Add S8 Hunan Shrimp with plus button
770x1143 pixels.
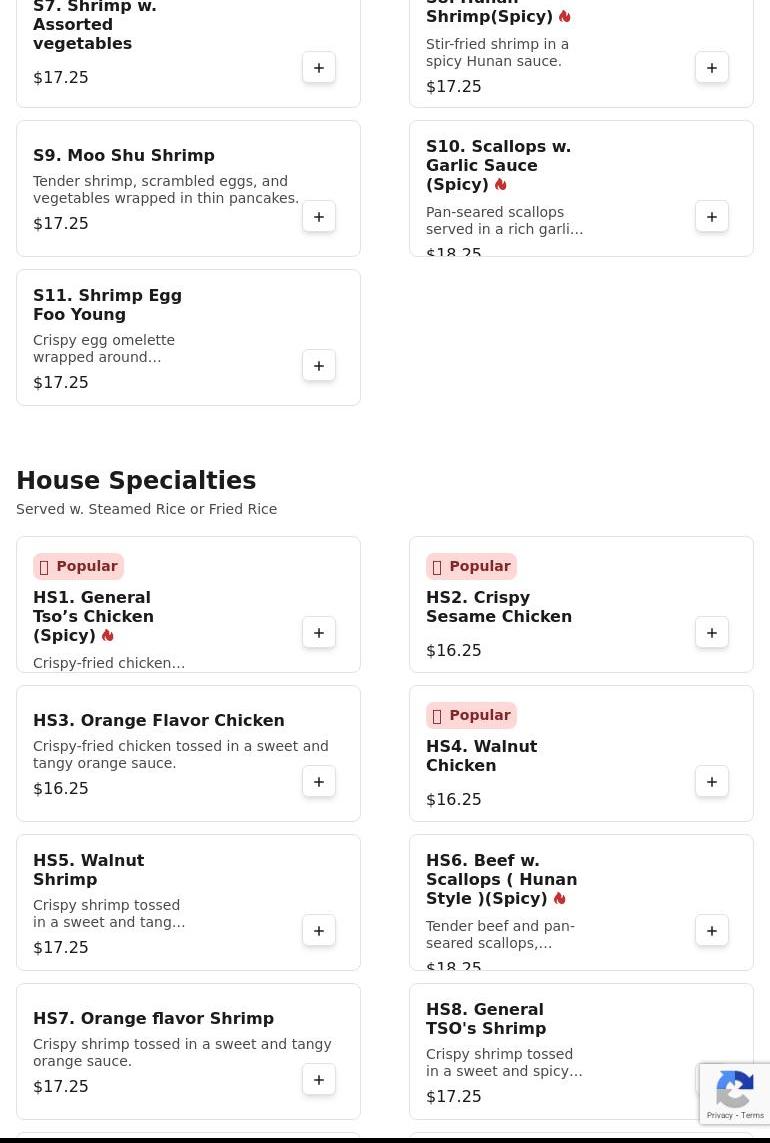712,68
